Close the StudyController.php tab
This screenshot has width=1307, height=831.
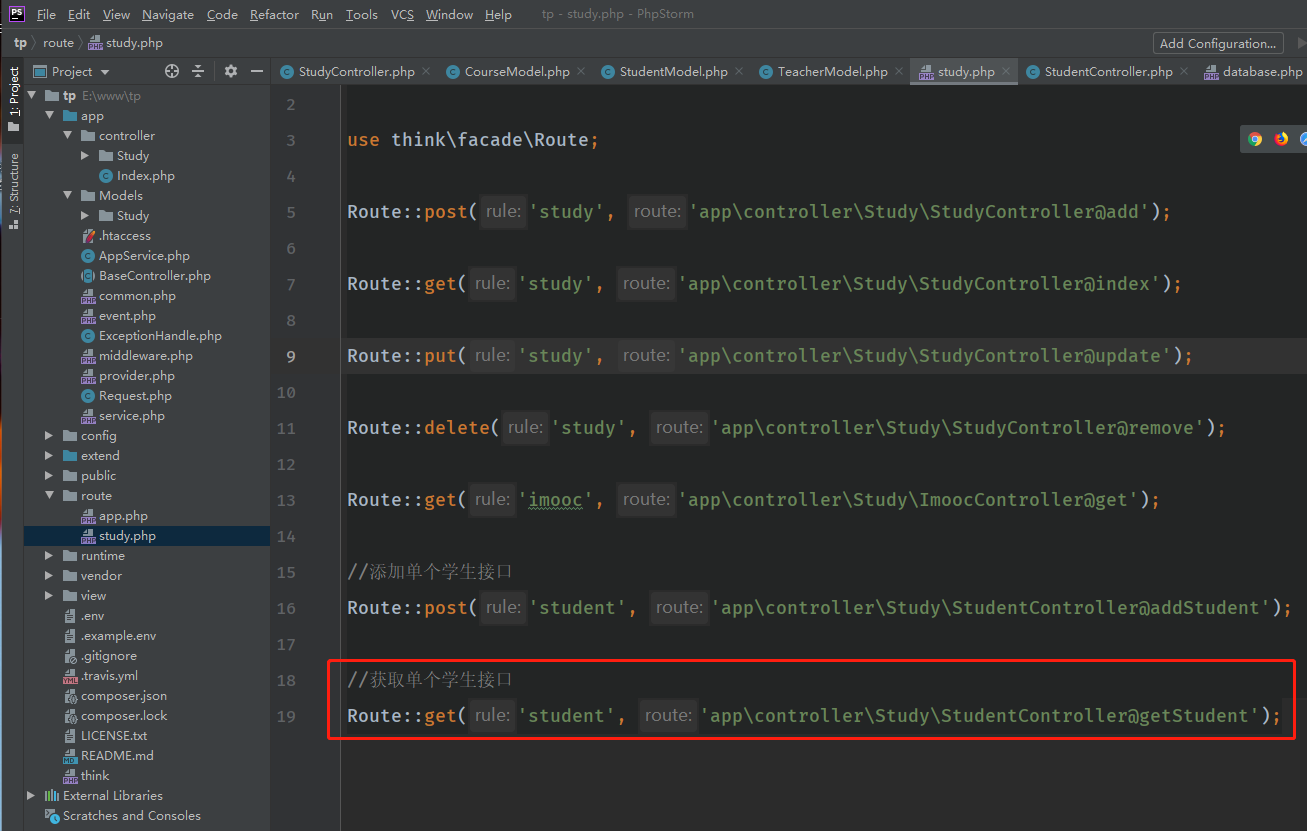click(426, 71)
